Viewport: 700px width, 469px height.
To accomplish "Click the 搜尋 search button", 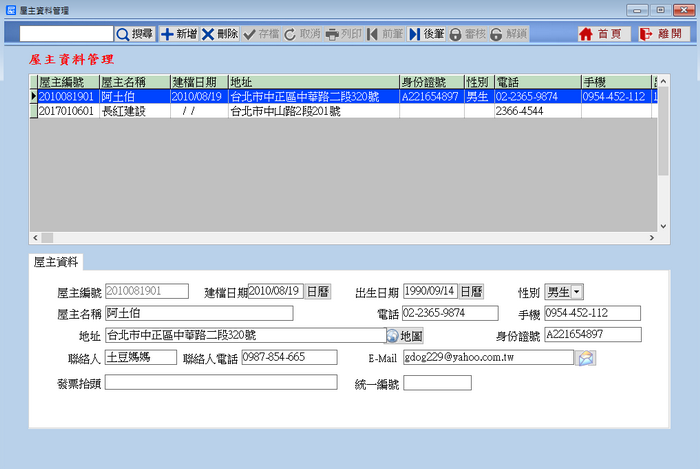I will tap(135, 34).
